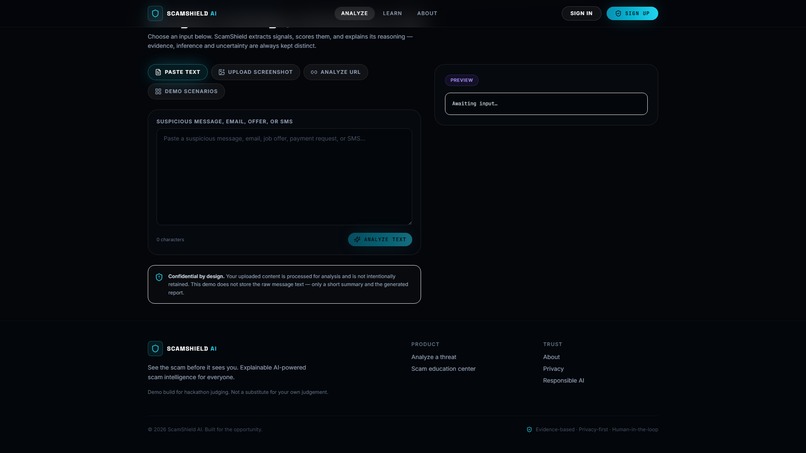Switch to Upload Screenshot tab
The width and height of the screenshot is (806, 453).
[x=255, y=72]
